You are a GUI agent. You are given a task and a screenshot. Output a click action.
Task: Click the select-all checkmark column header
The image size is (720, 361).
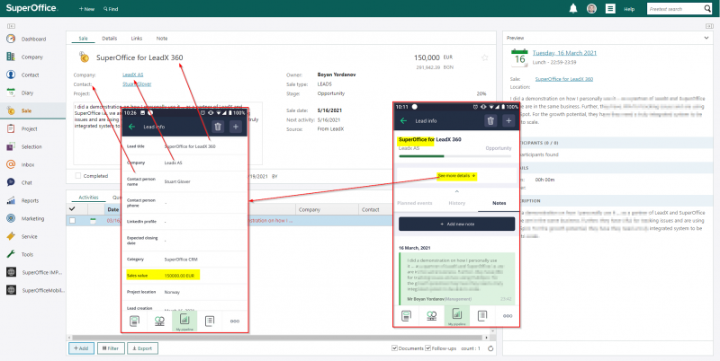click(x=72, y=209)
